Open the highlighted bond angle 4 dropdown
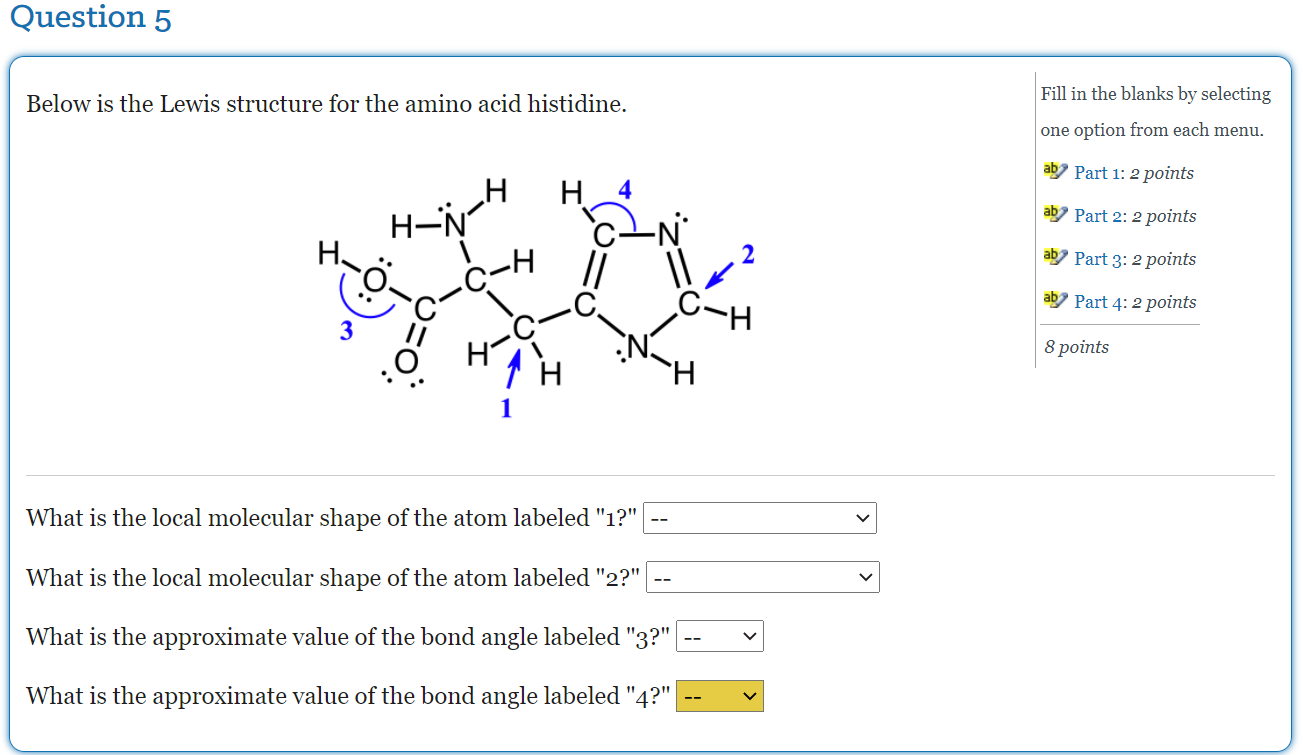Image resolution: width=1303 pixels, height=755 pixels. tap(720, 696)
